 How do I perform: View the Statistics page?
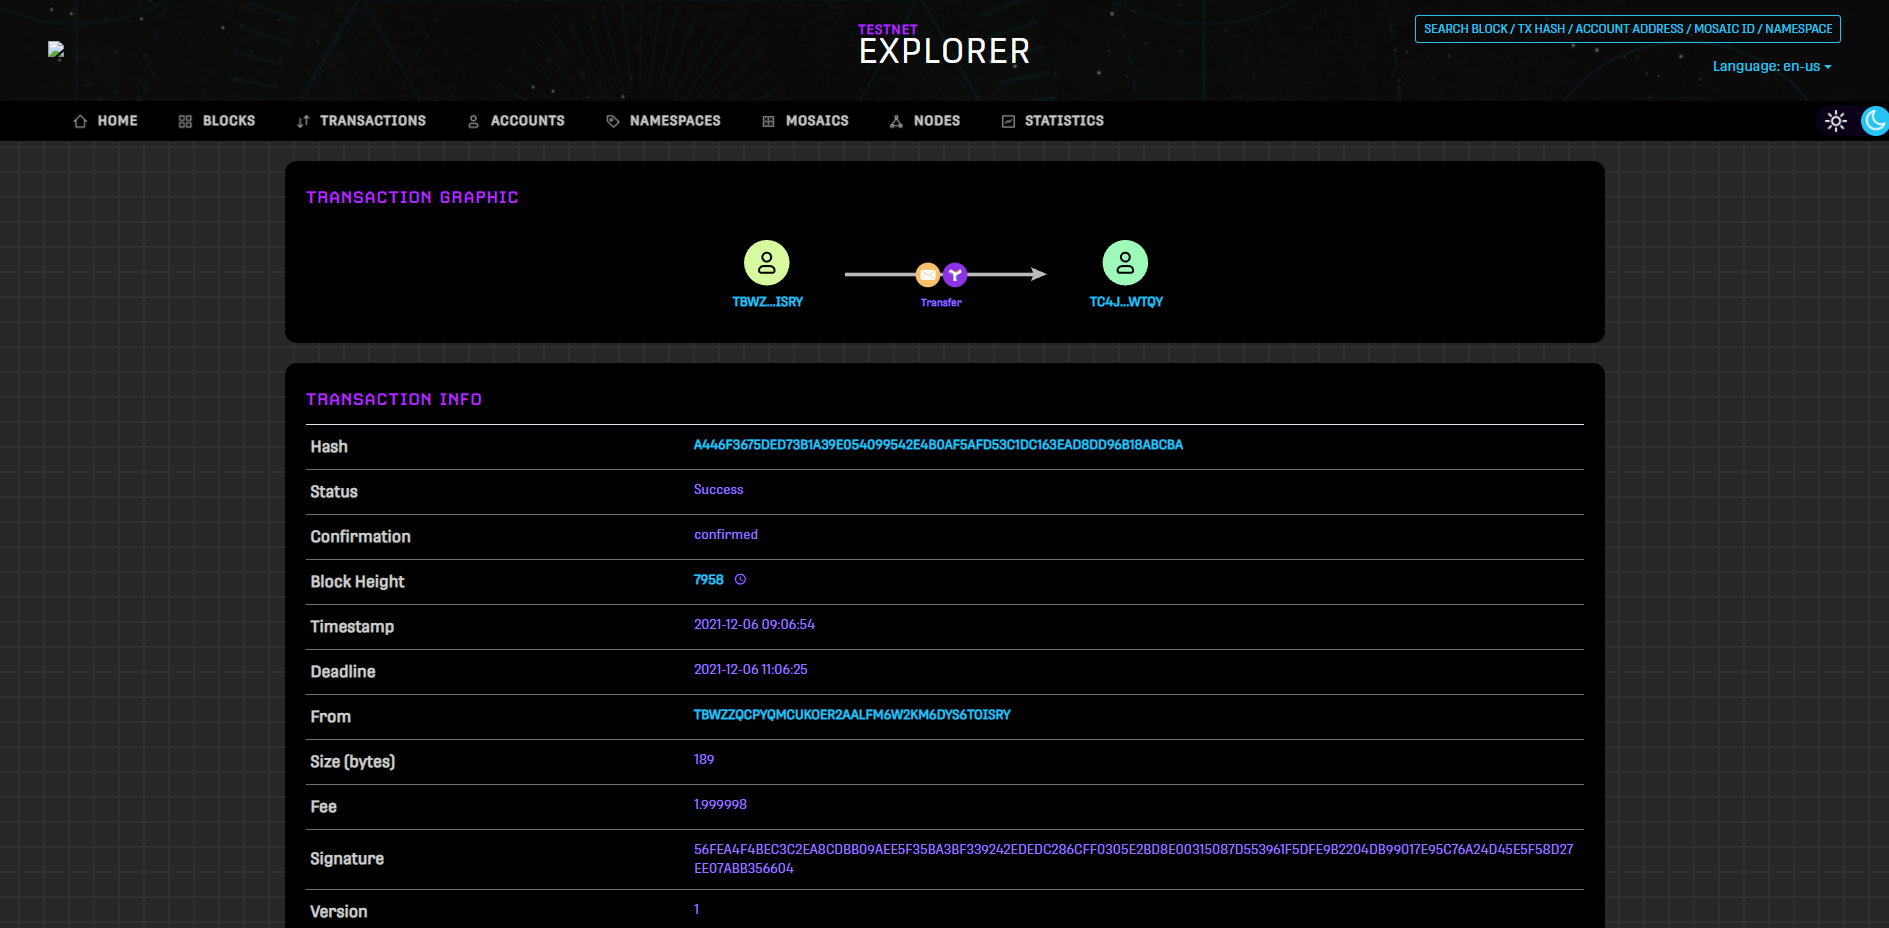click(x=1053, y=121)
